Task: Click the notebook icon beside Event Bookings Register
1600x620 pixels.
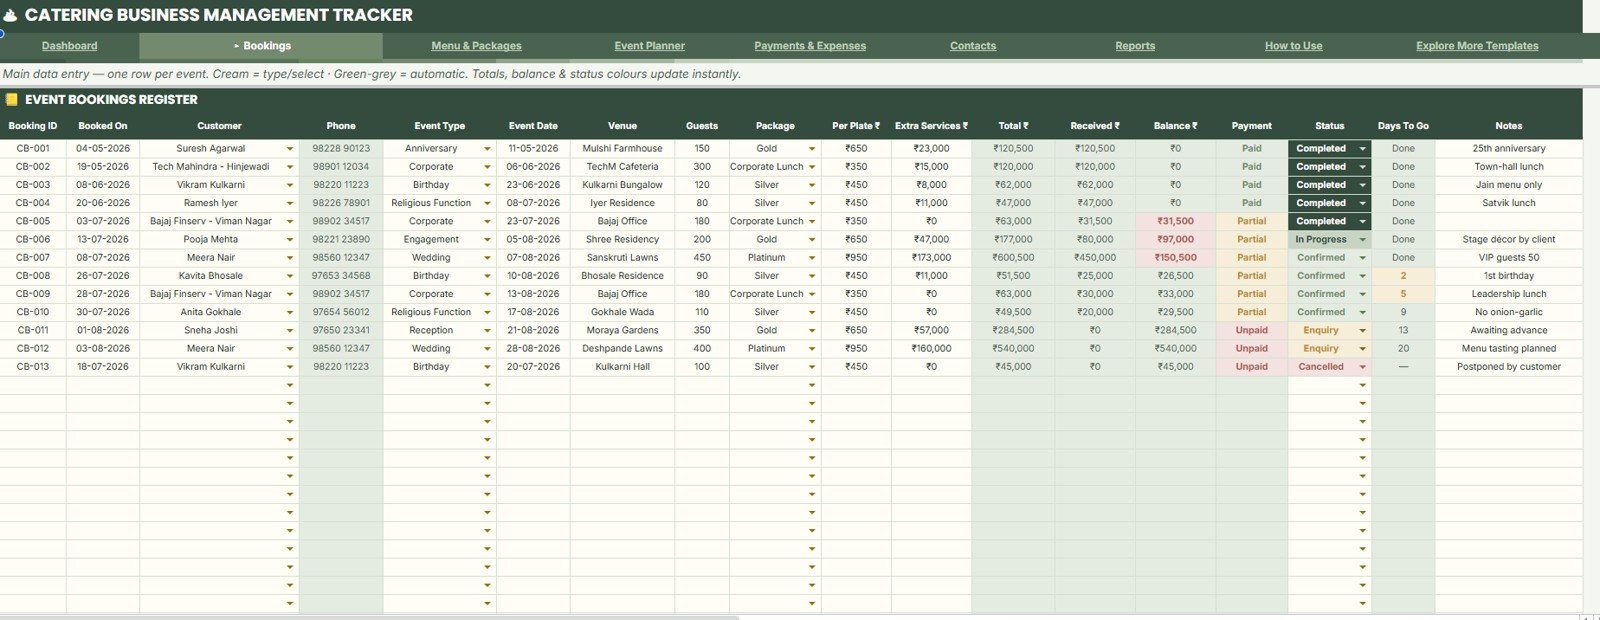Action: [12, 99]
